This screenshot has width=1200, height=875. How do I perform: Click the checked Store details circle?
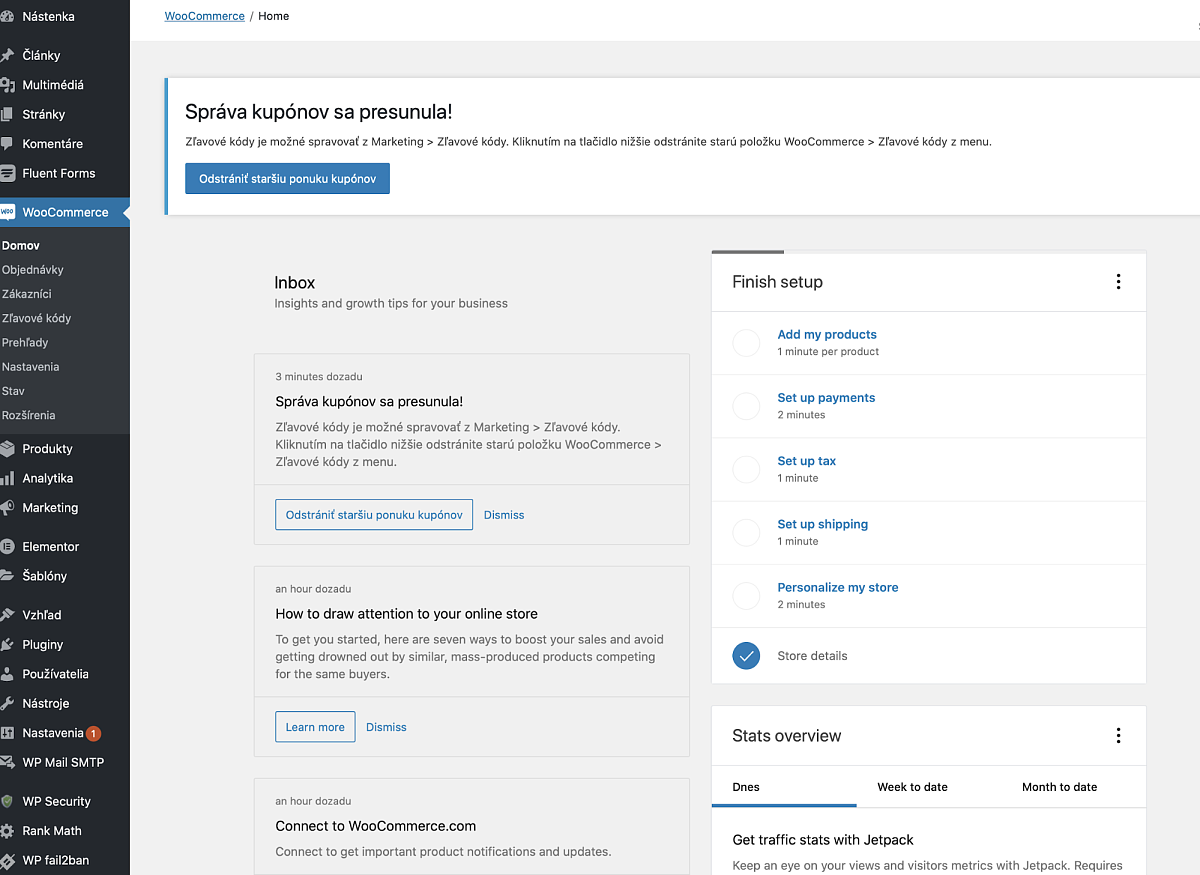[746, 656]
